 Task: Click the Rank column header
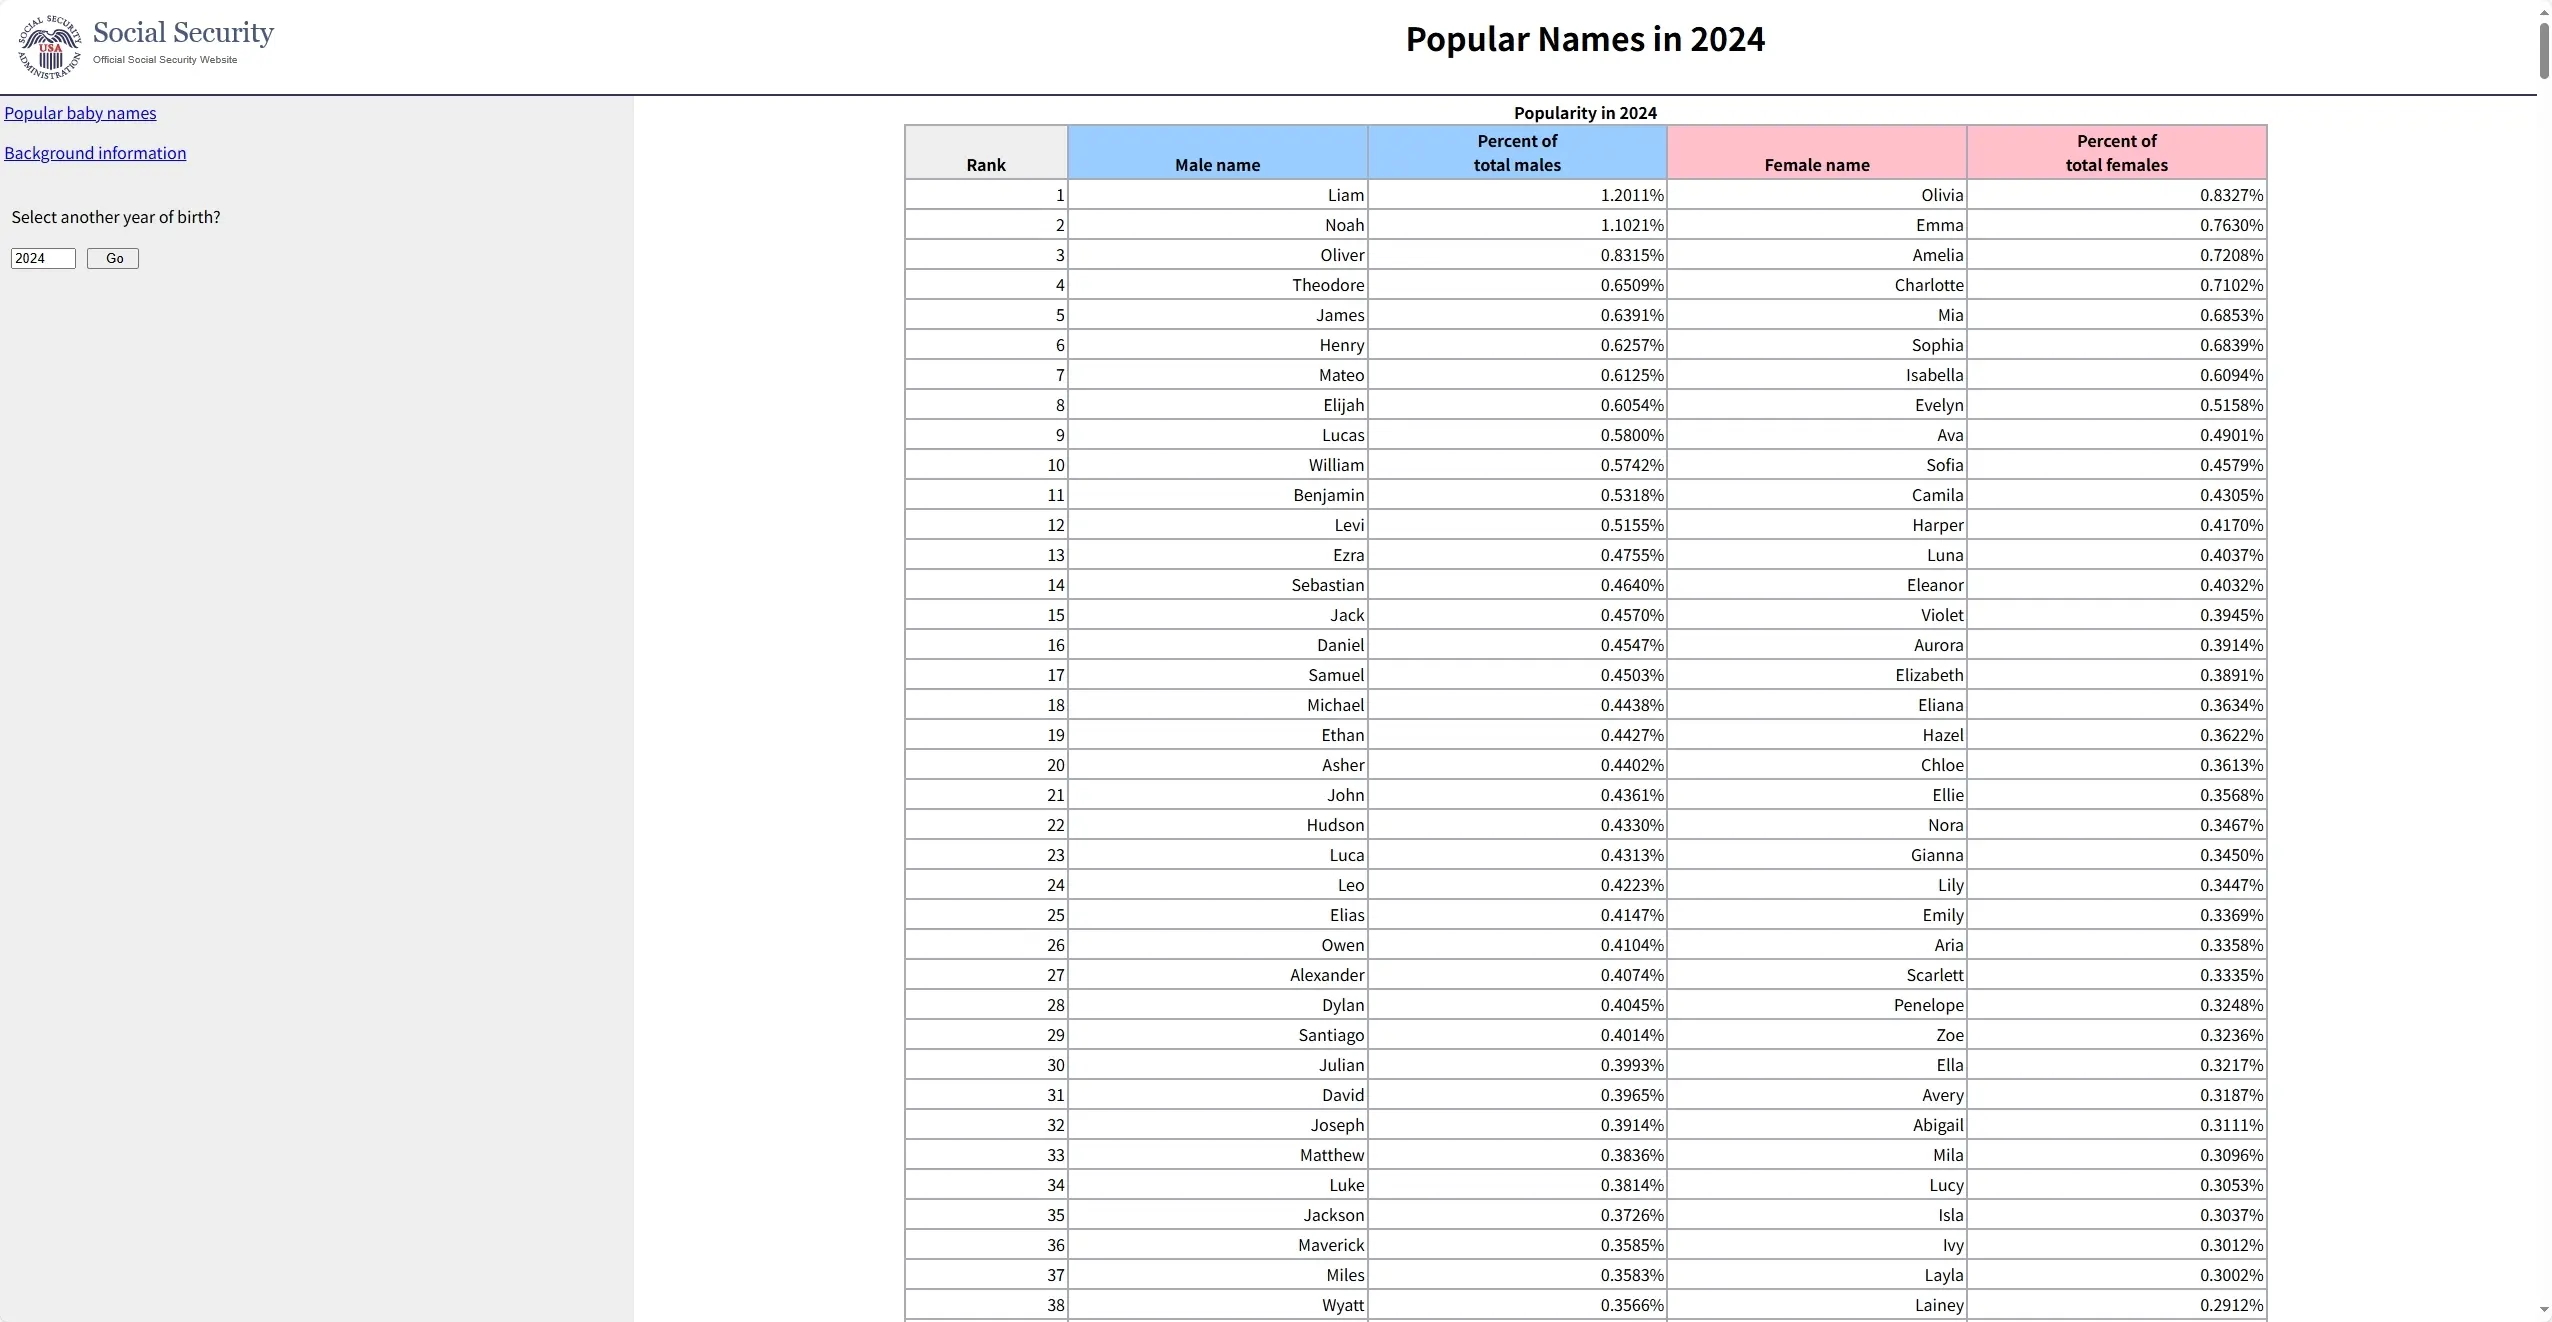(x=985, y=165)
